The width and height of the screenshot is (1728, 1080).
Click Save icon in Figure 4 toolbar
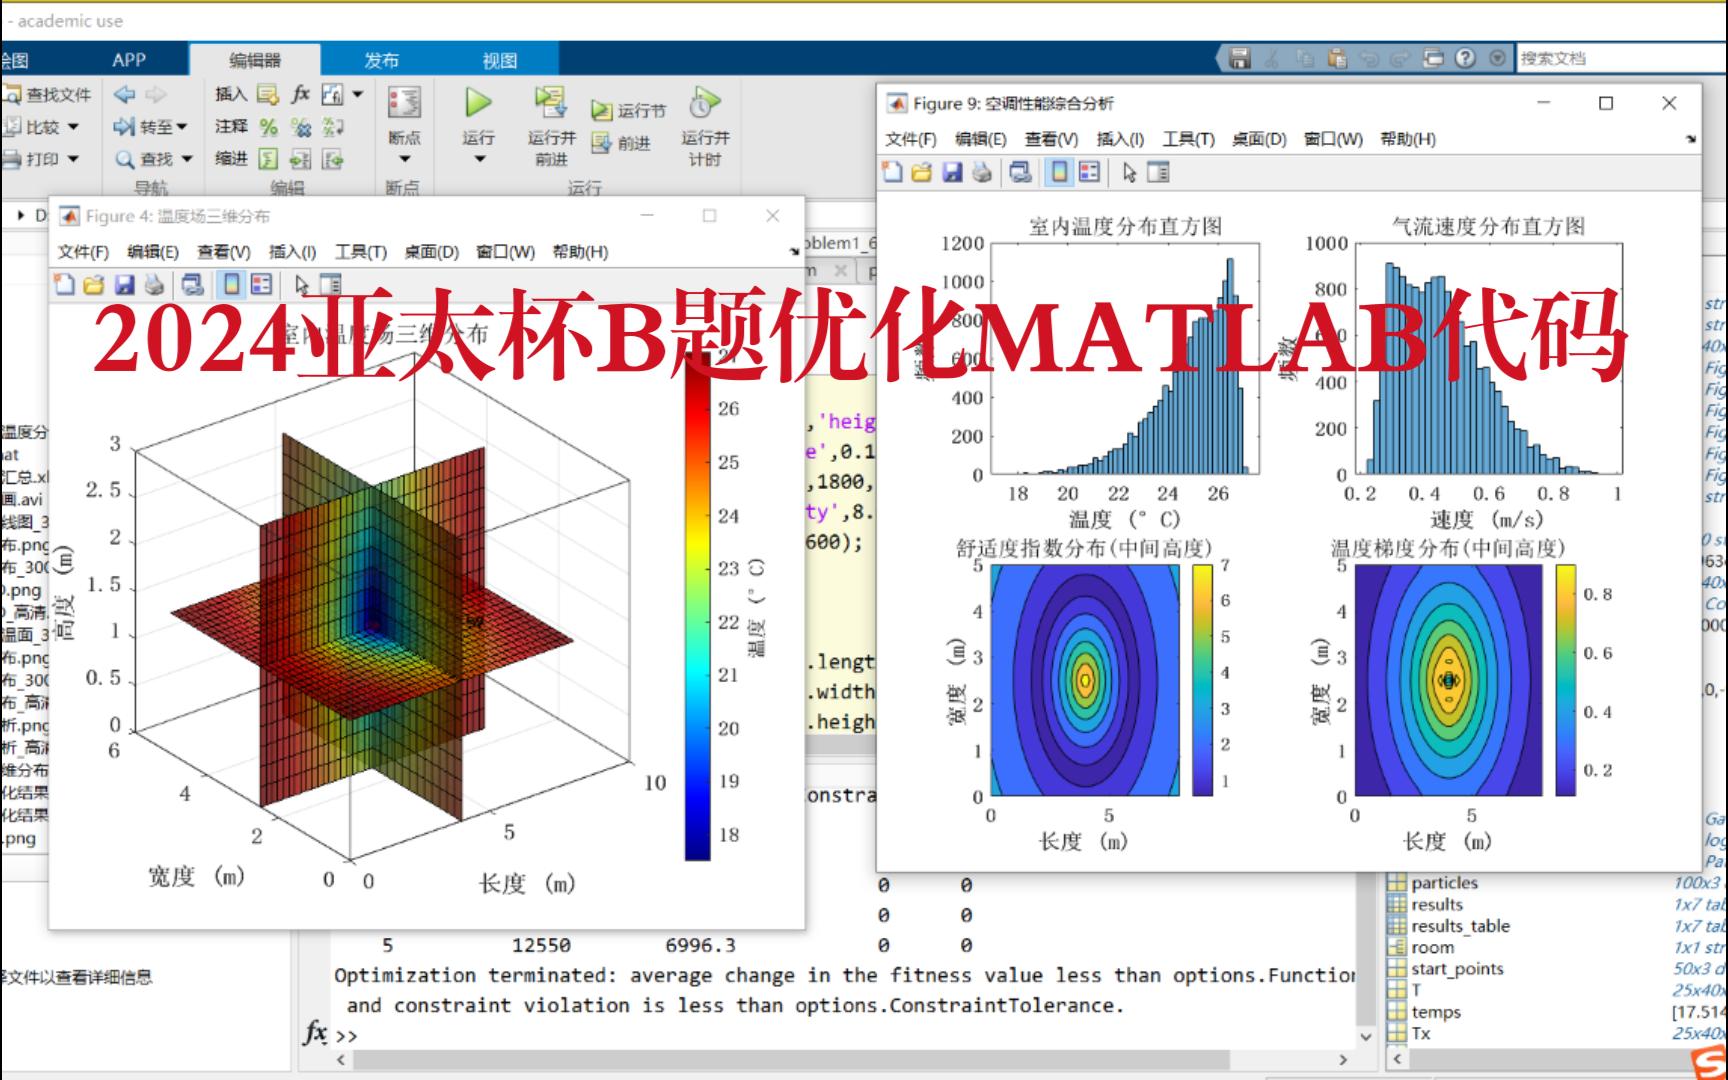point(124,285)
